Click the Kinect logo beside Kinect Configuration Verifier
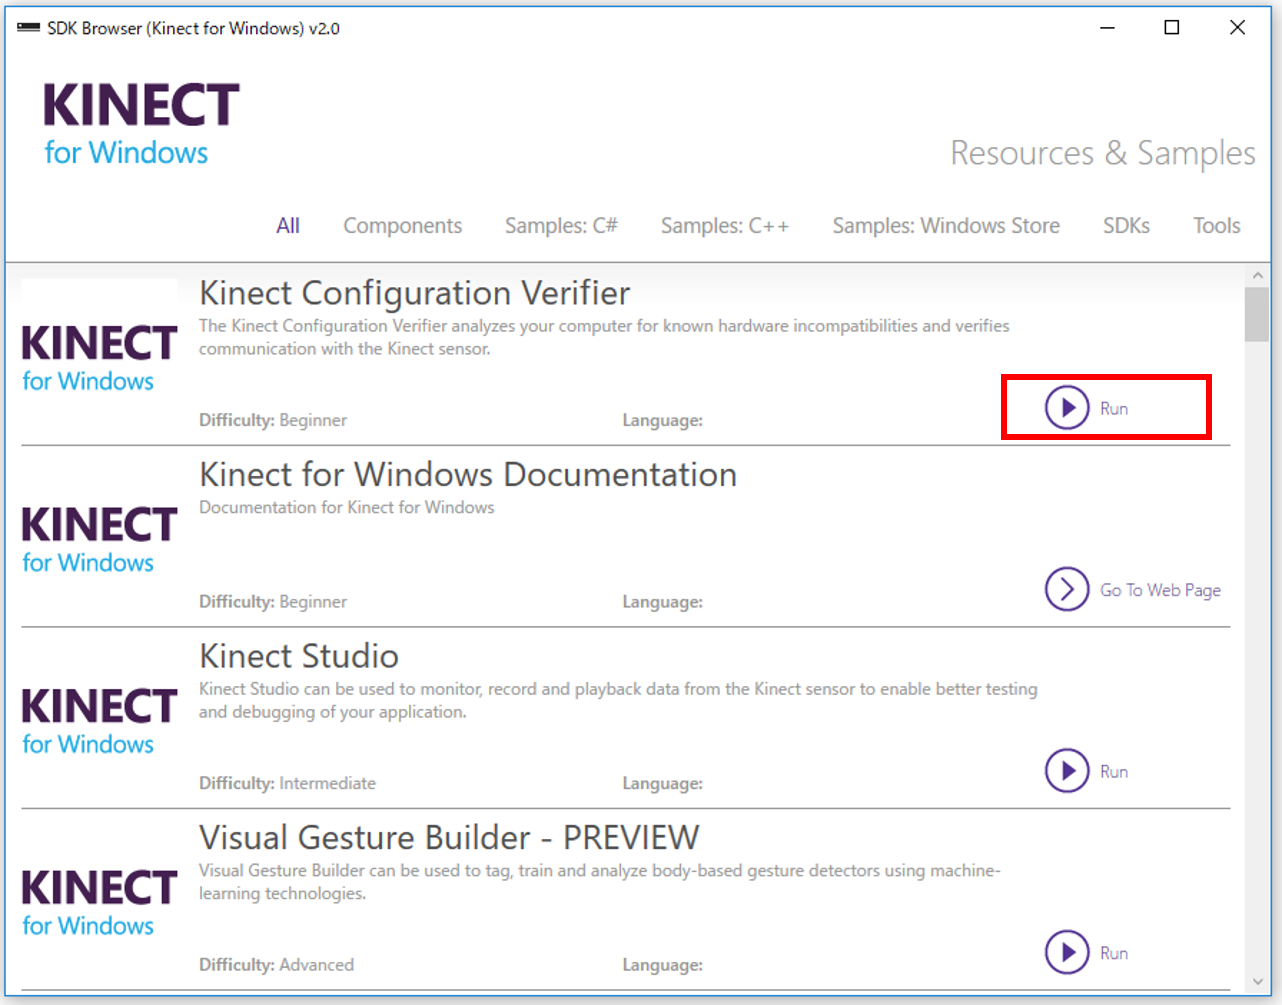 (97, 354)
